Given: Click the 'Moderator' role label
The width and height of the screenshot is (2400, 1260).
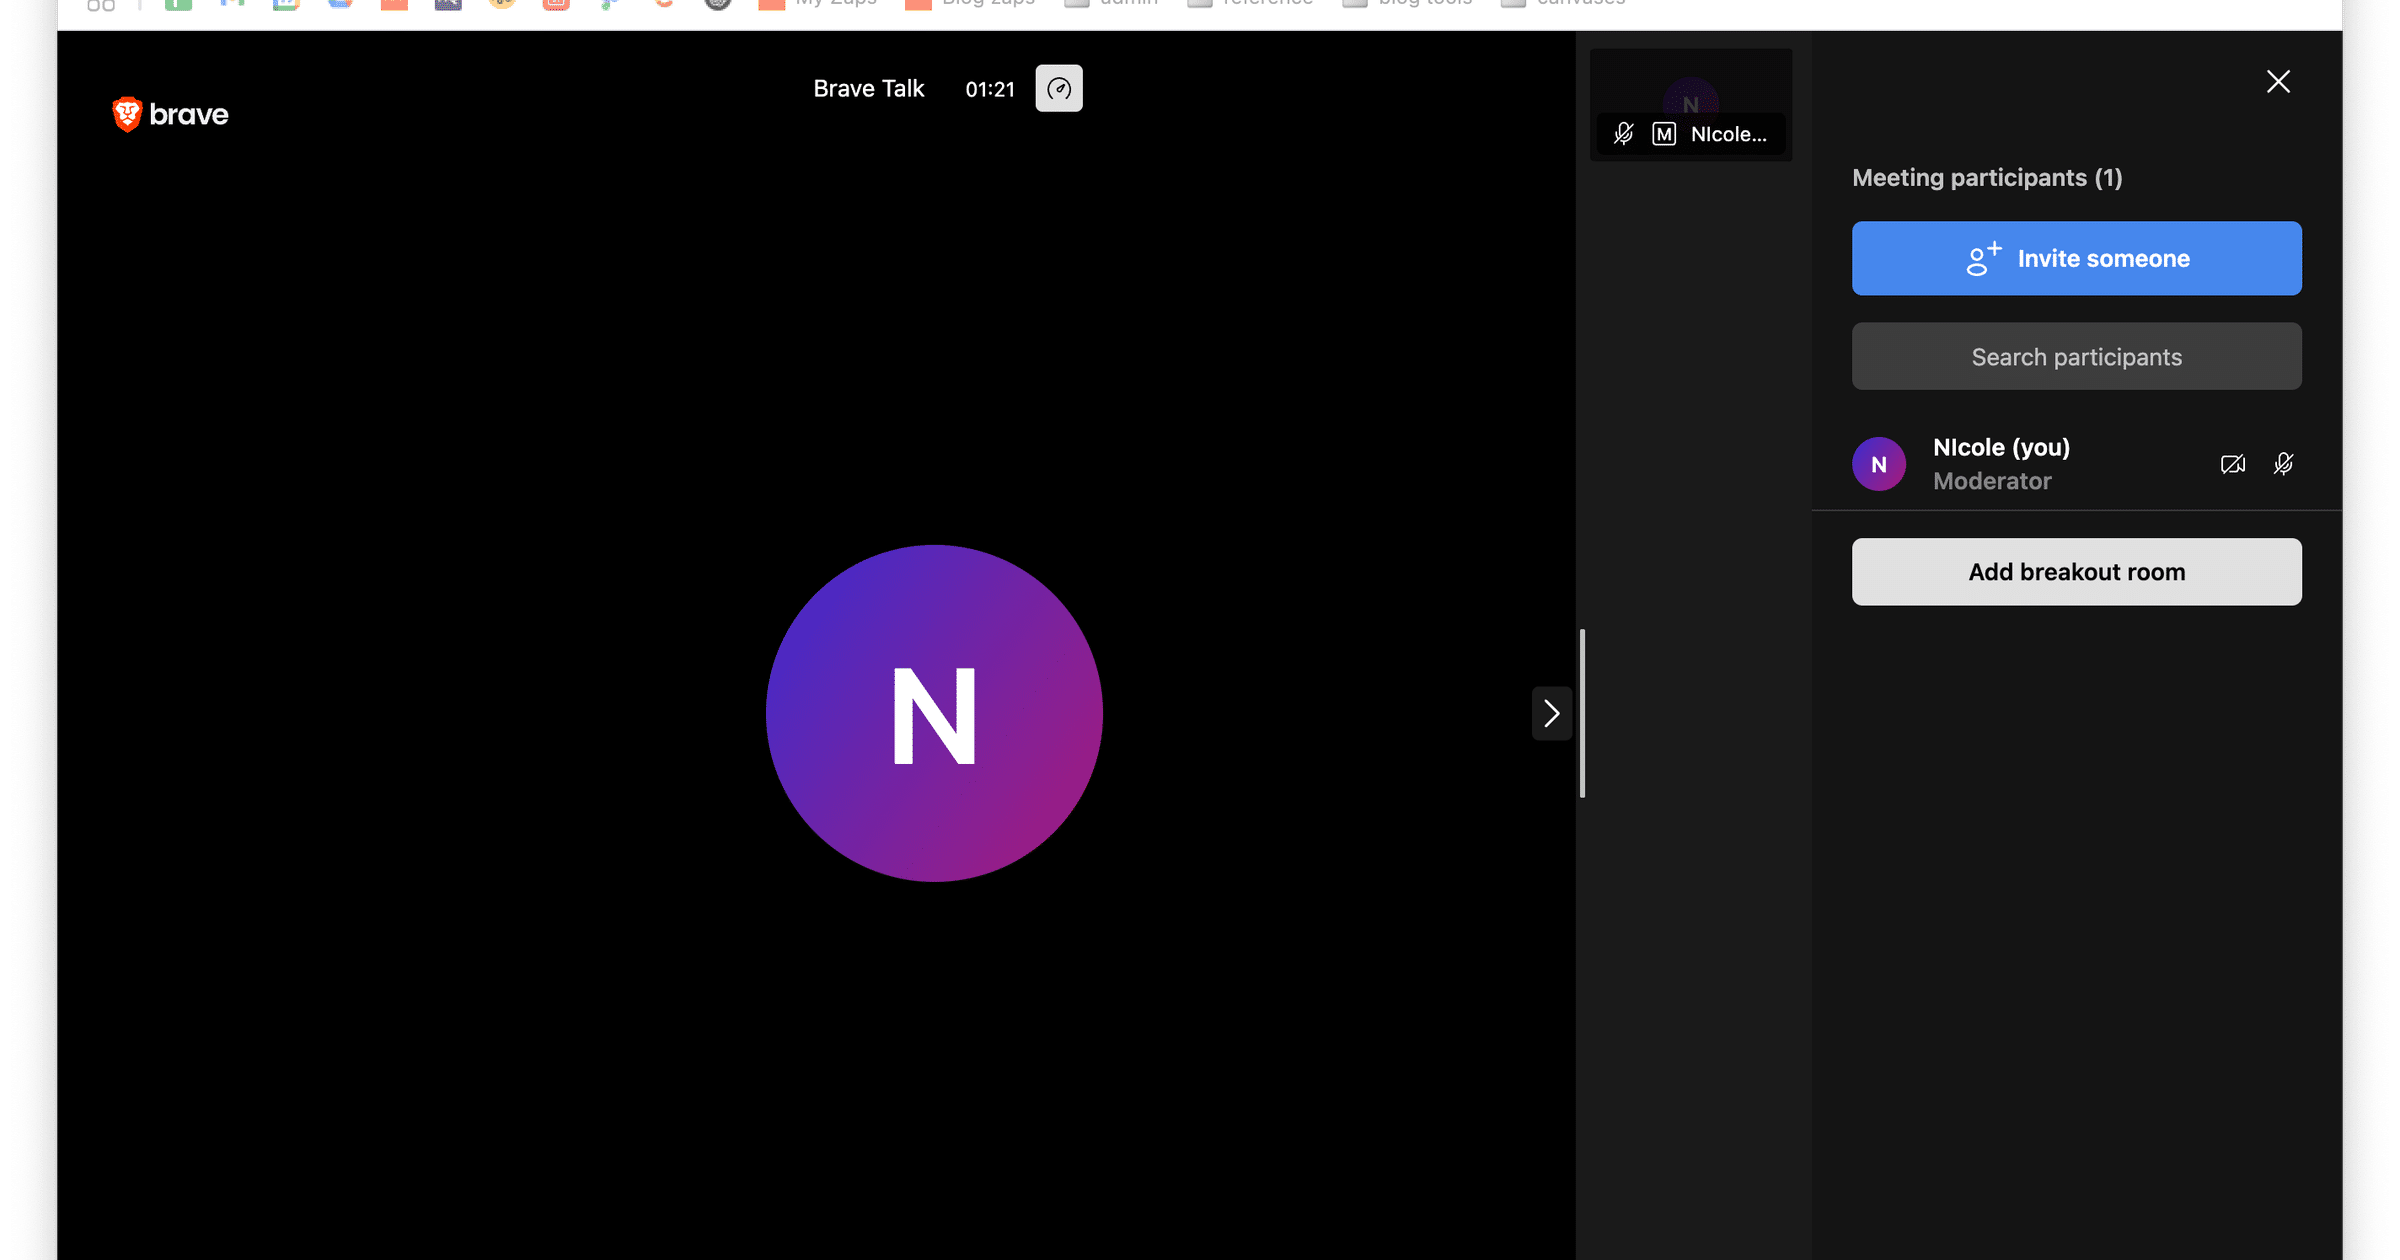Looking at the screenshot, I should click(1992, 481).
